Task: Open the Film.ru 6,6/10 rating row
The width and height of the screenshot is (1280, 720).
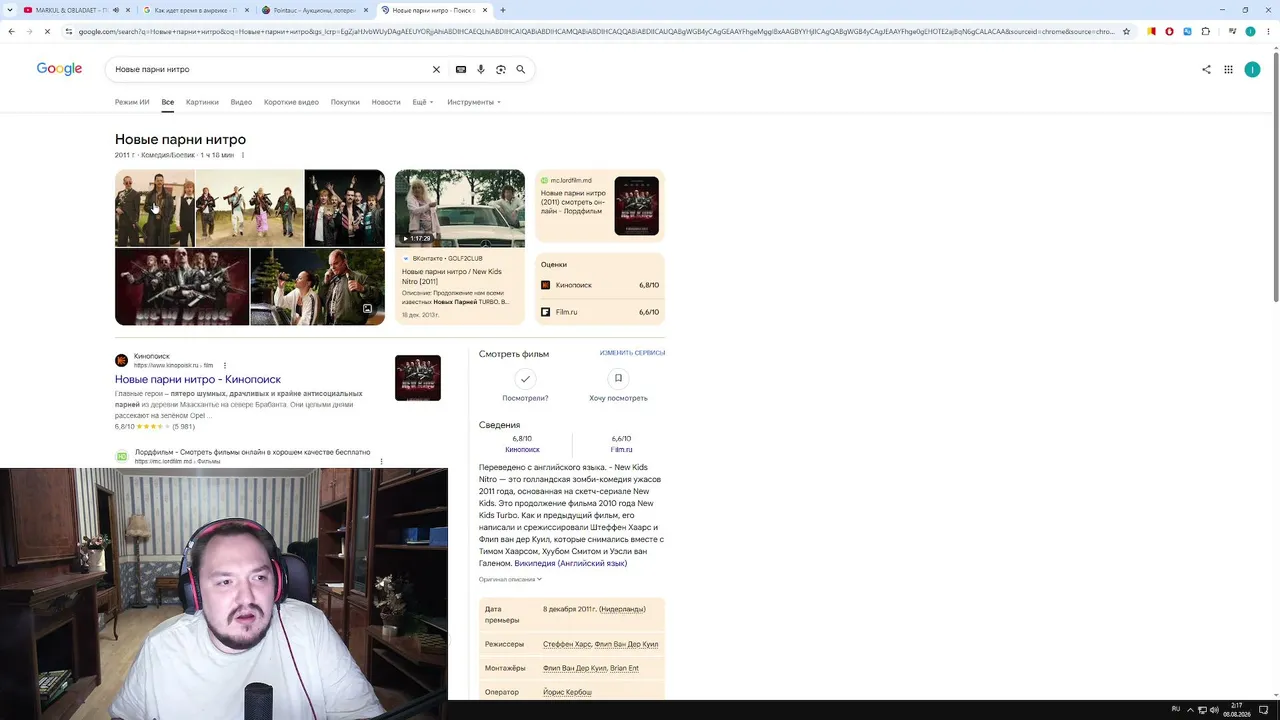Action: tap(600, 312)
